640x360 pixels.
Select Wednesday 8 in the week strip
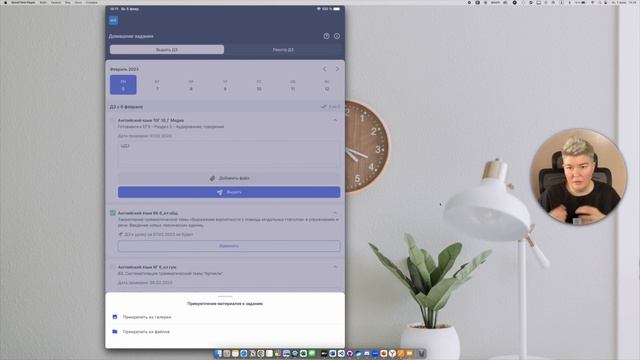(191, 85)
